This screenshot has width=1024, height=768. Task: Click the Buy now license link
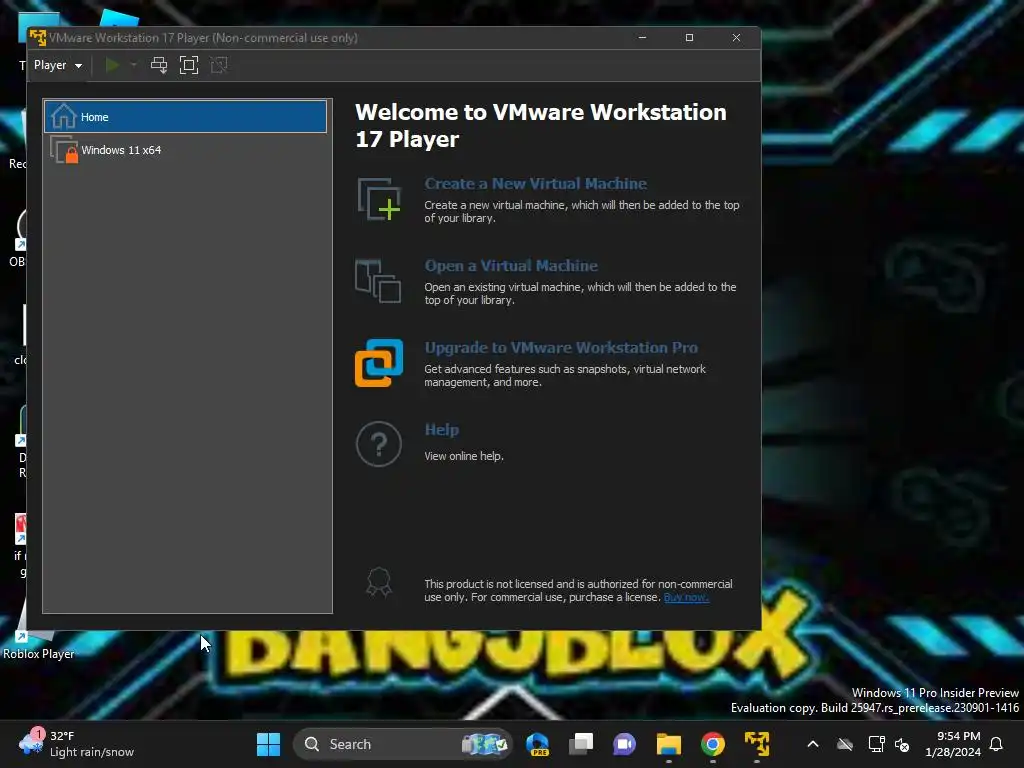click(686, 598)
